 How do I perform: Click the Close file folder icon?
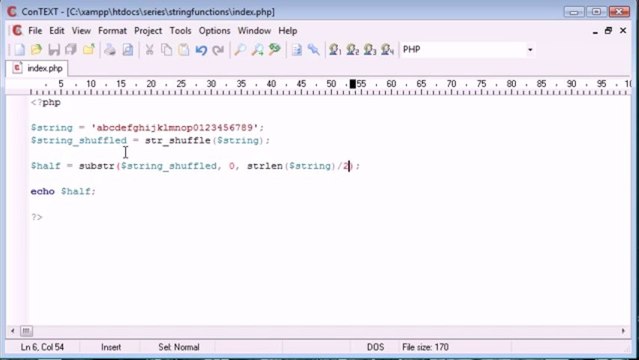point(88,50)
